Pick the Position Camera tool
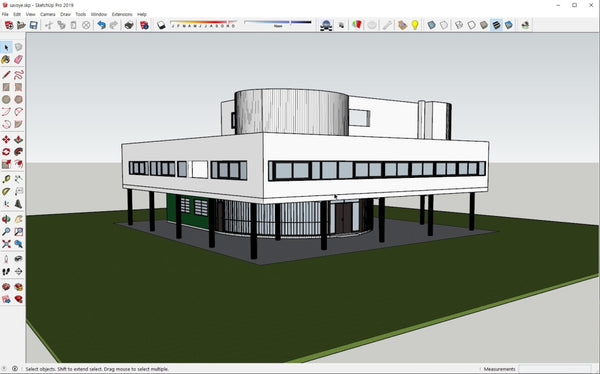 point(6,259)
